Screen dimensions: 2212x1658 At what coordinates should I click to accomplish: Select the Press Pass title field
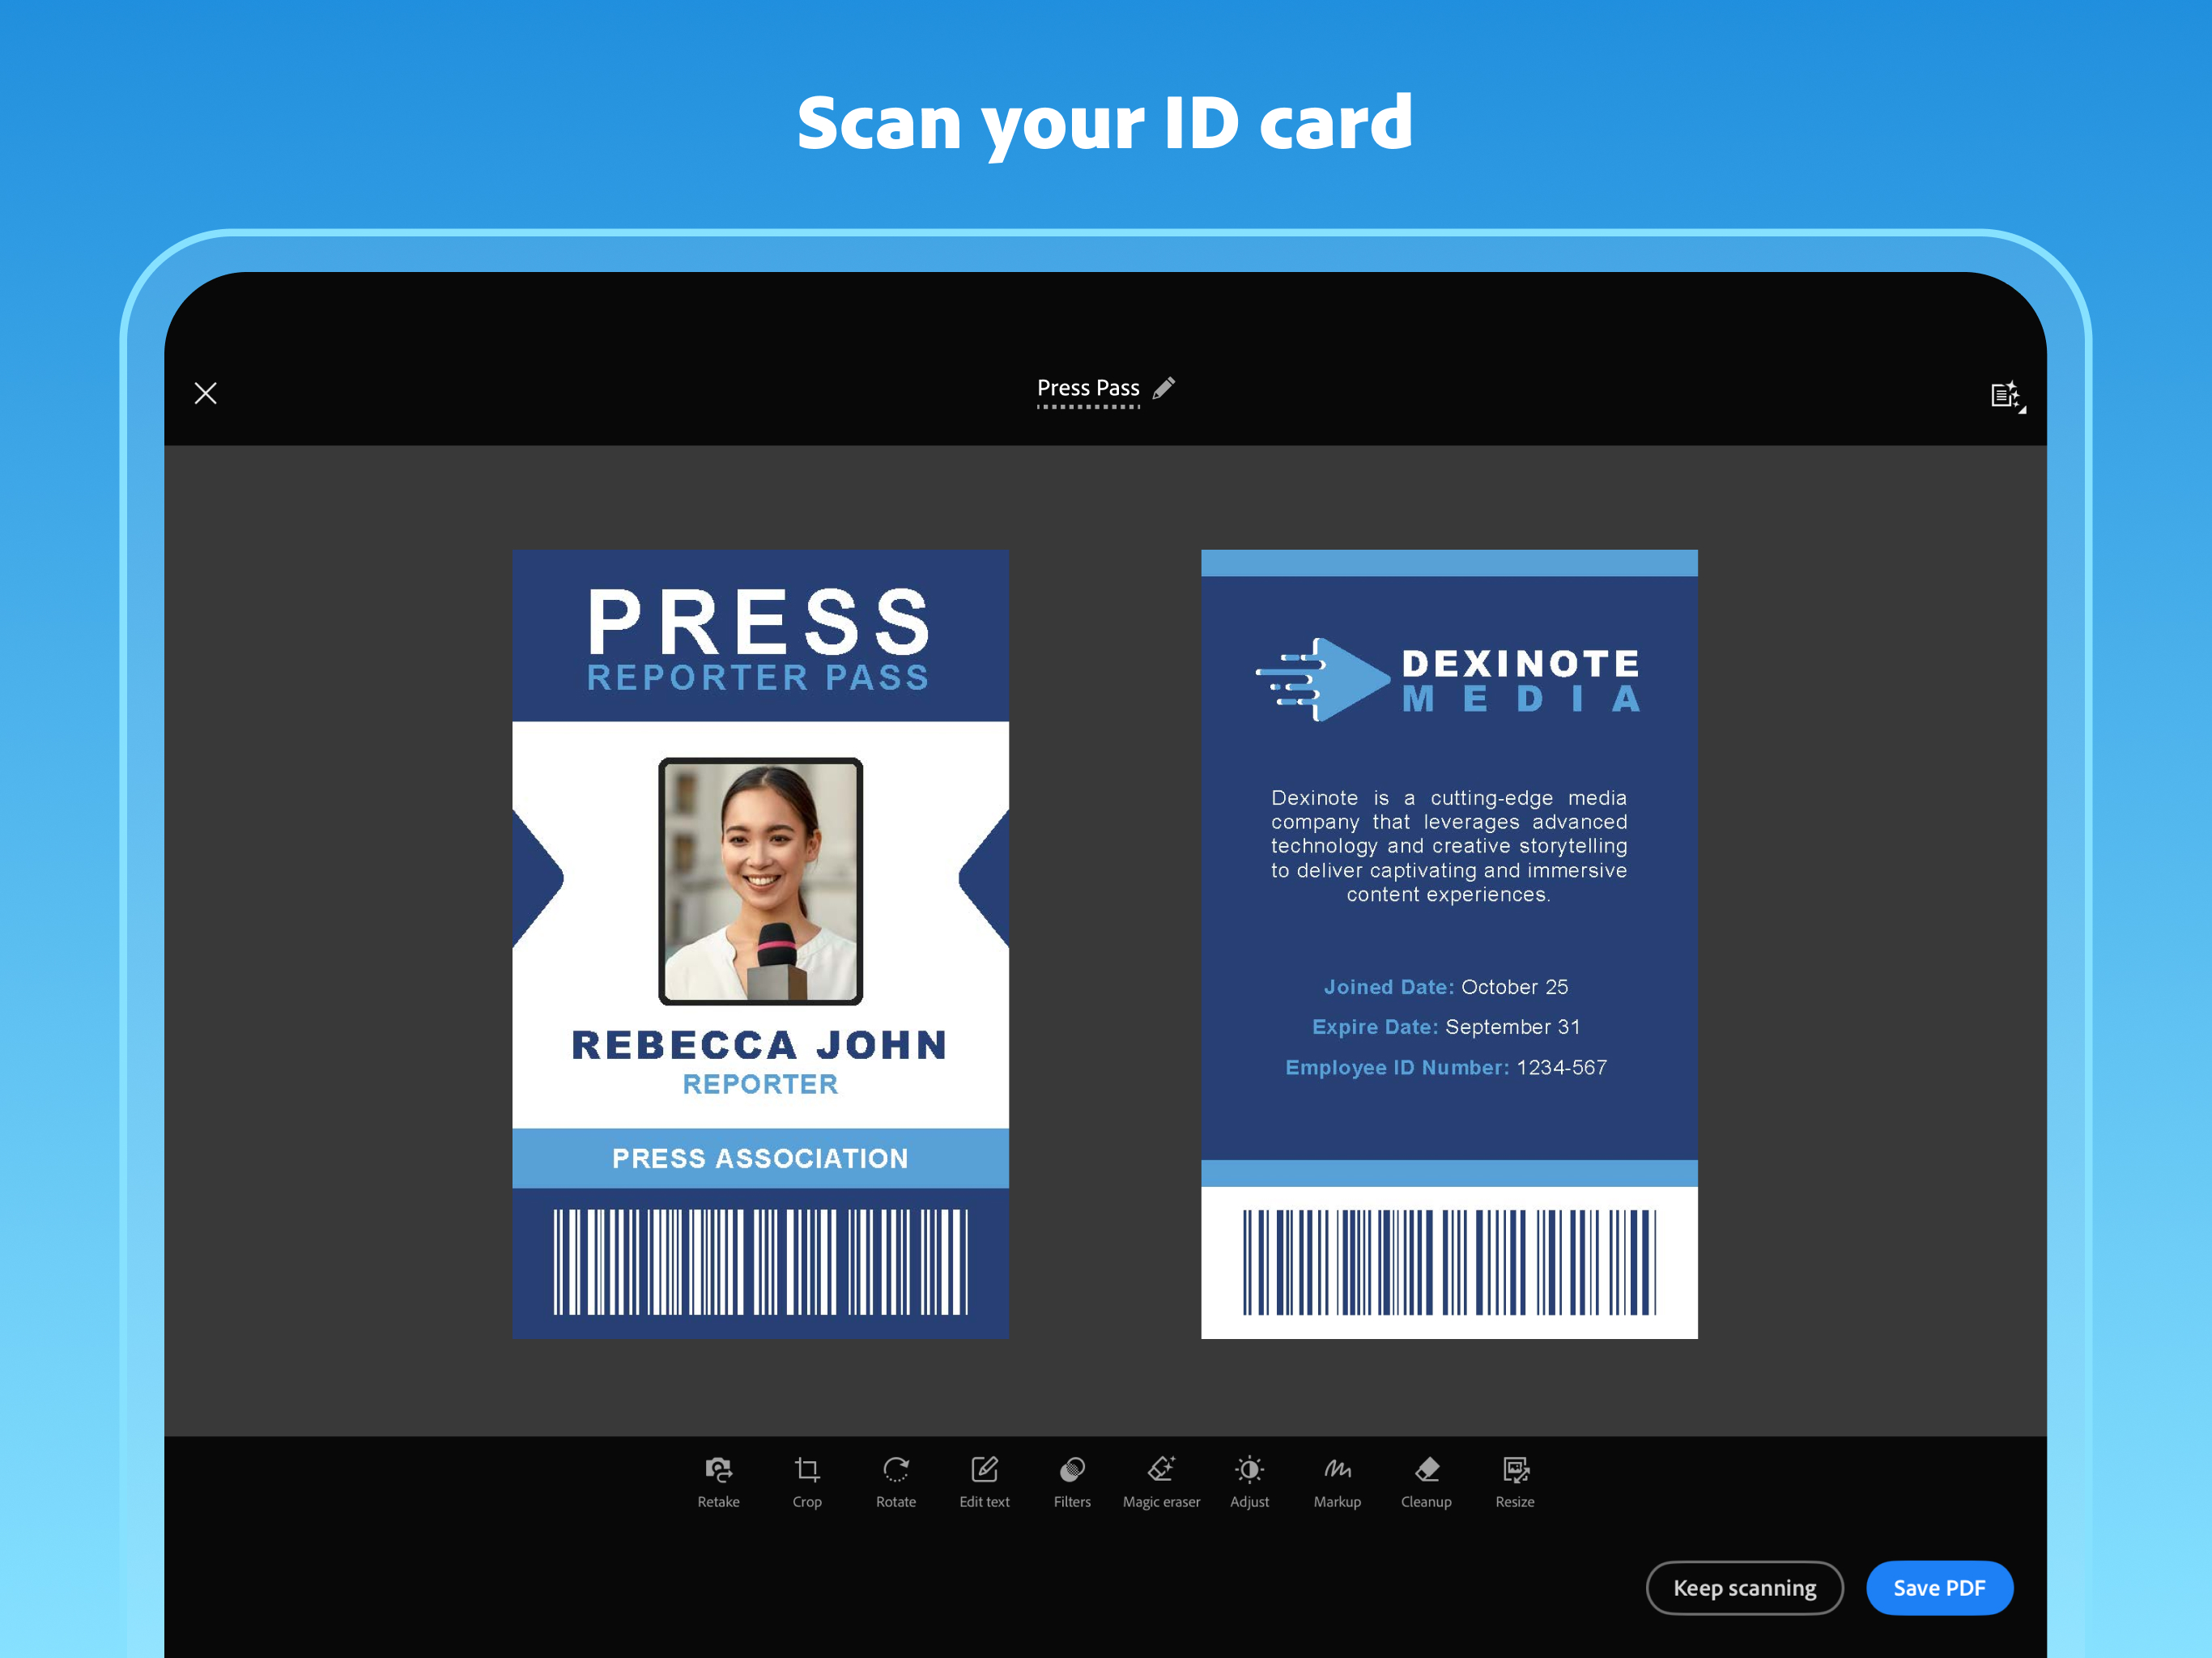tap(1088, 388)
